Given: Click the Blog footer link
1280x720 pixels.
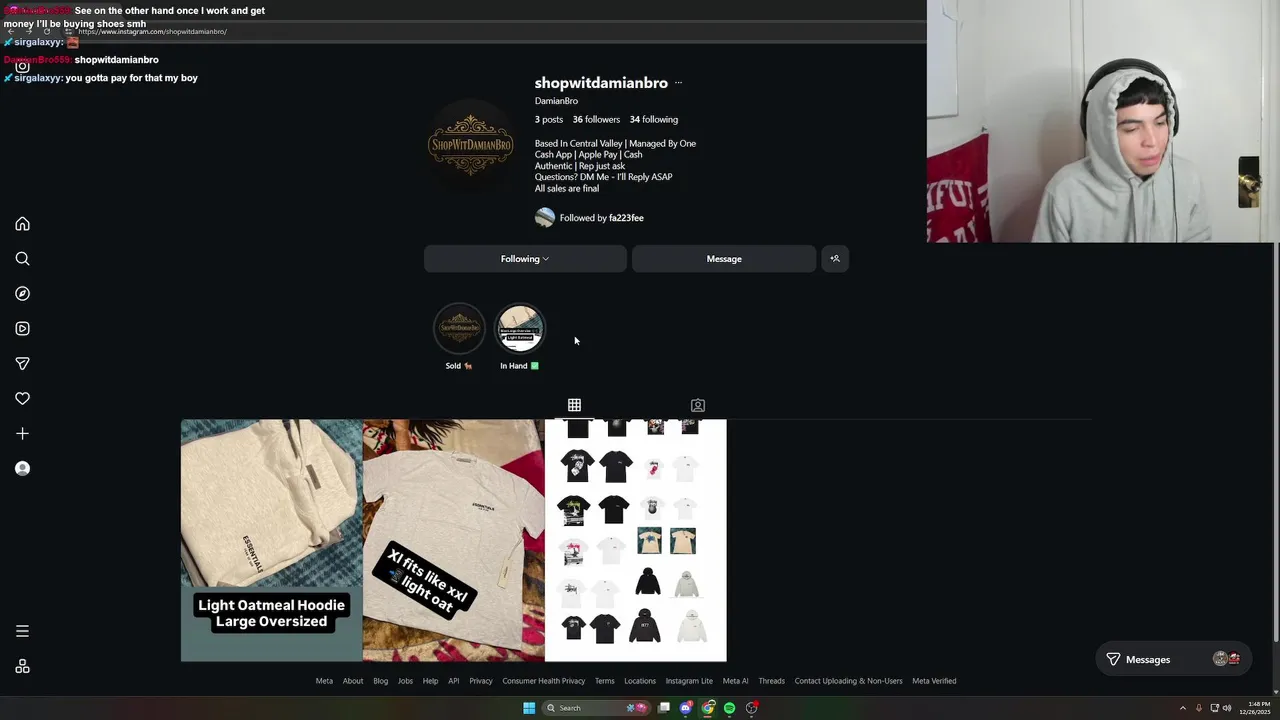Looking at the screenshot, I should point(381,681).
